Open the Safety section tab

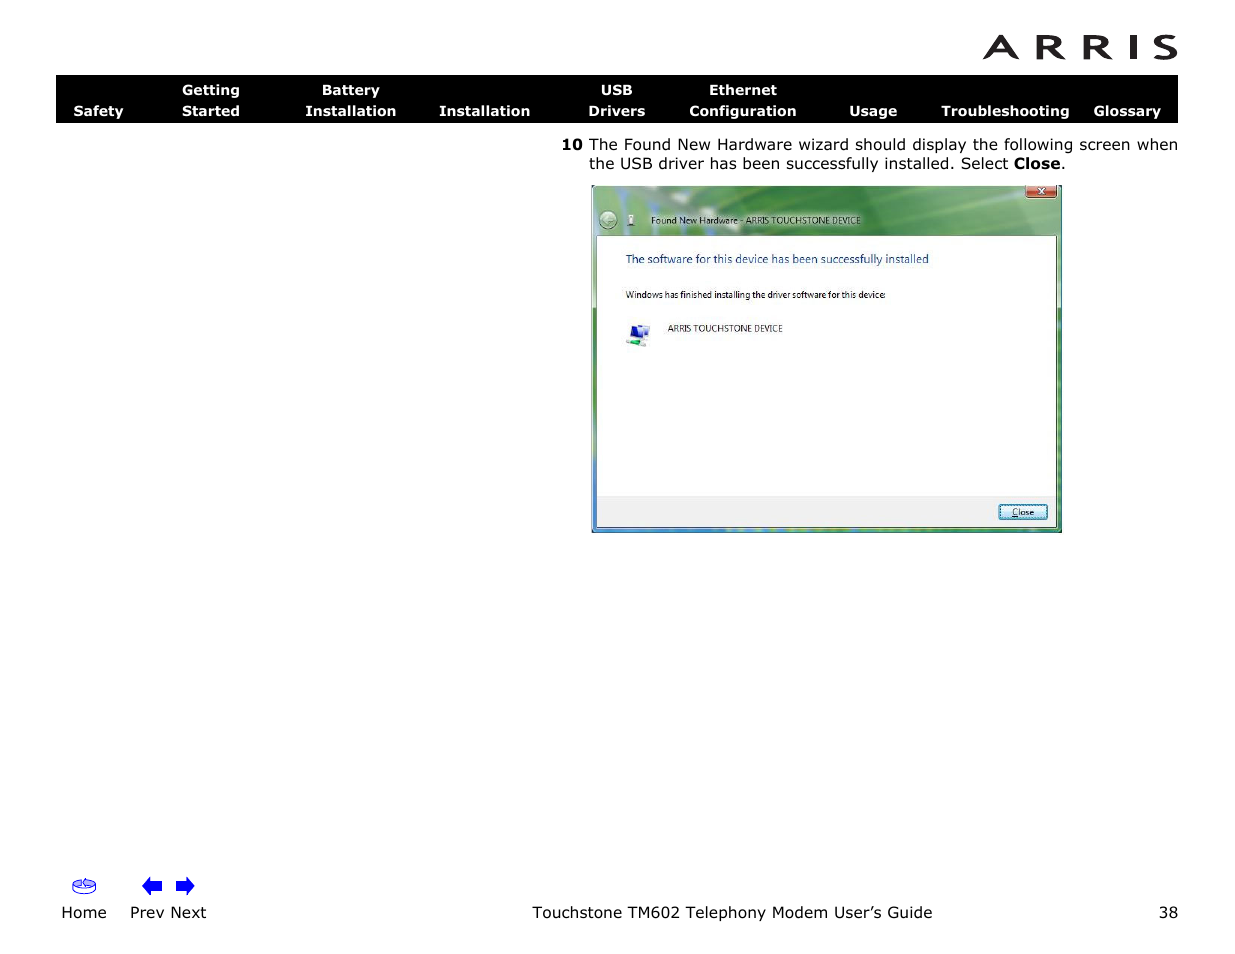click(x=98, y=111)
